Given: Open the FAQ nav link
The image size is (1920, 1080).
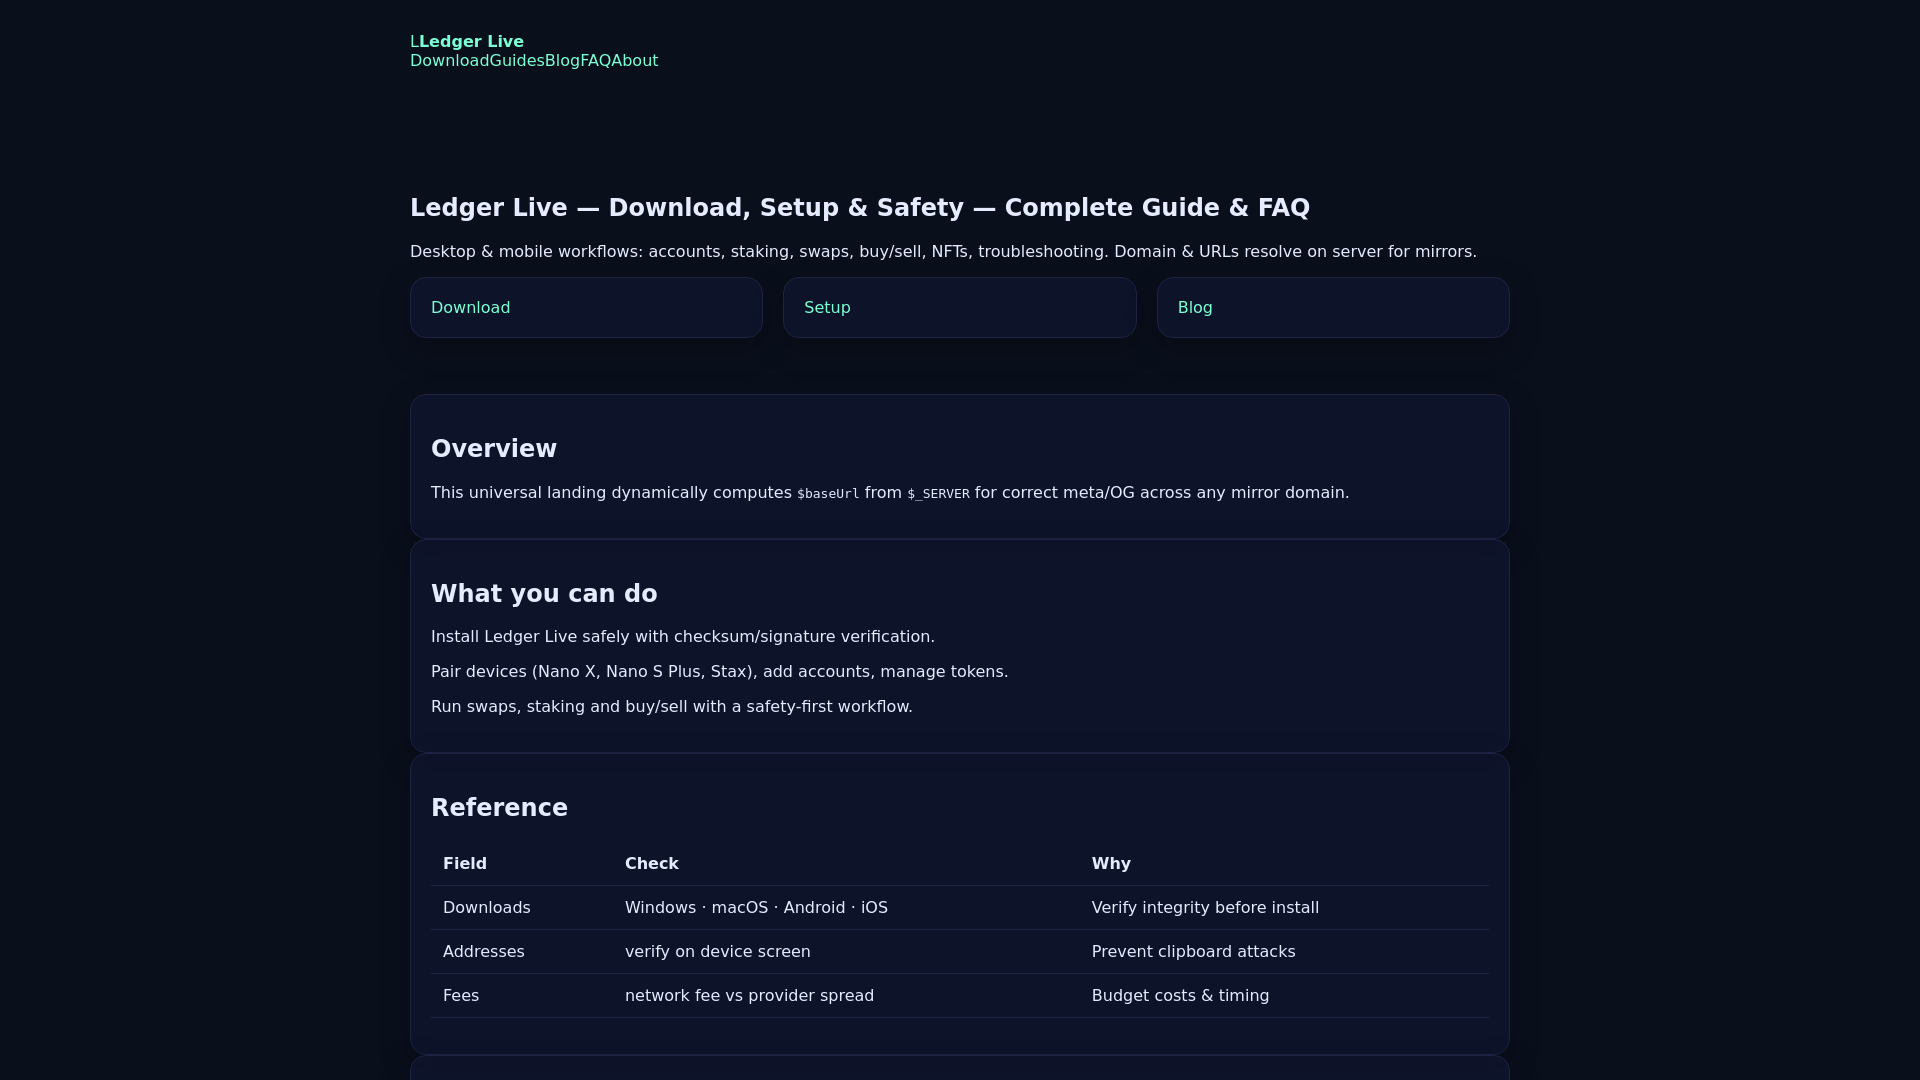Looking at the screenshot, I should [596, 60].
